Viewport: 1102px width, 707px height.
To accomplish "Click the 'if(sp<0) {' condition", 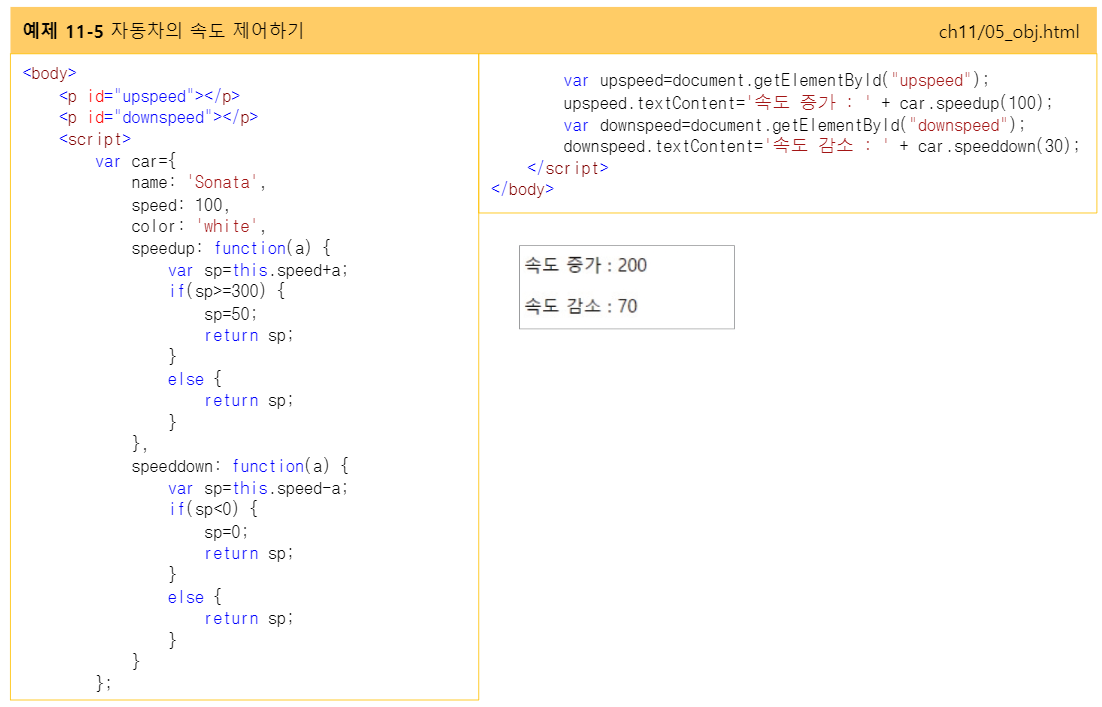I will [x=213, y=509].
